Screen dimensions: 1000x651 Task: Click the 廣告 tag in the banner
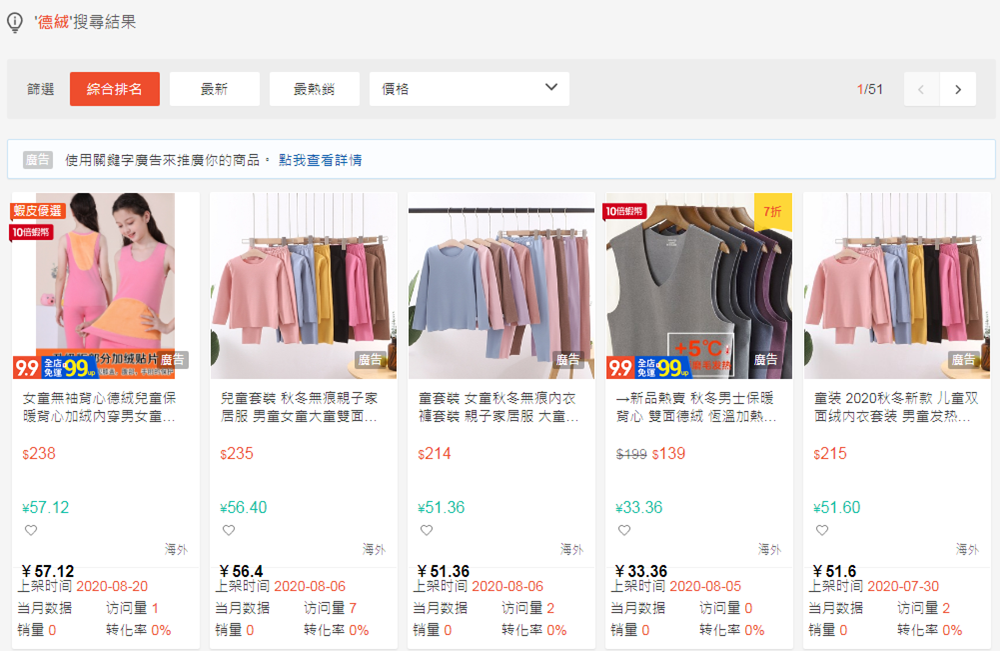[38, 160]
